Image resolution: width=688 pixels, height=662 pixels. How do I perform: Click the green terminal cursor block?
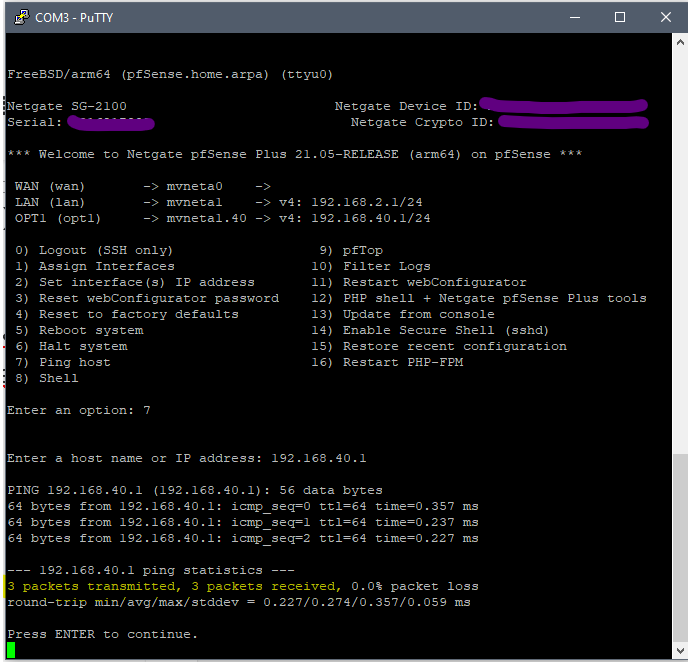point(11,650)
